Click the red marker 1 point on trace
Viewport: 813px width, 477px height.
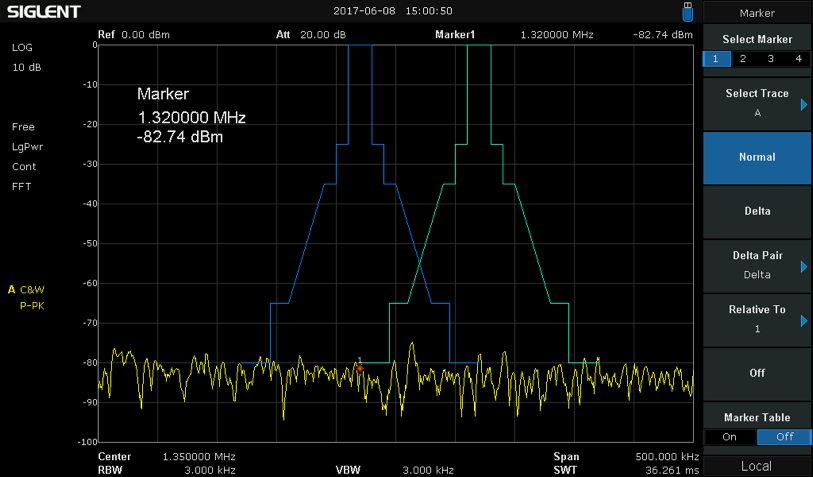(360, 368)
